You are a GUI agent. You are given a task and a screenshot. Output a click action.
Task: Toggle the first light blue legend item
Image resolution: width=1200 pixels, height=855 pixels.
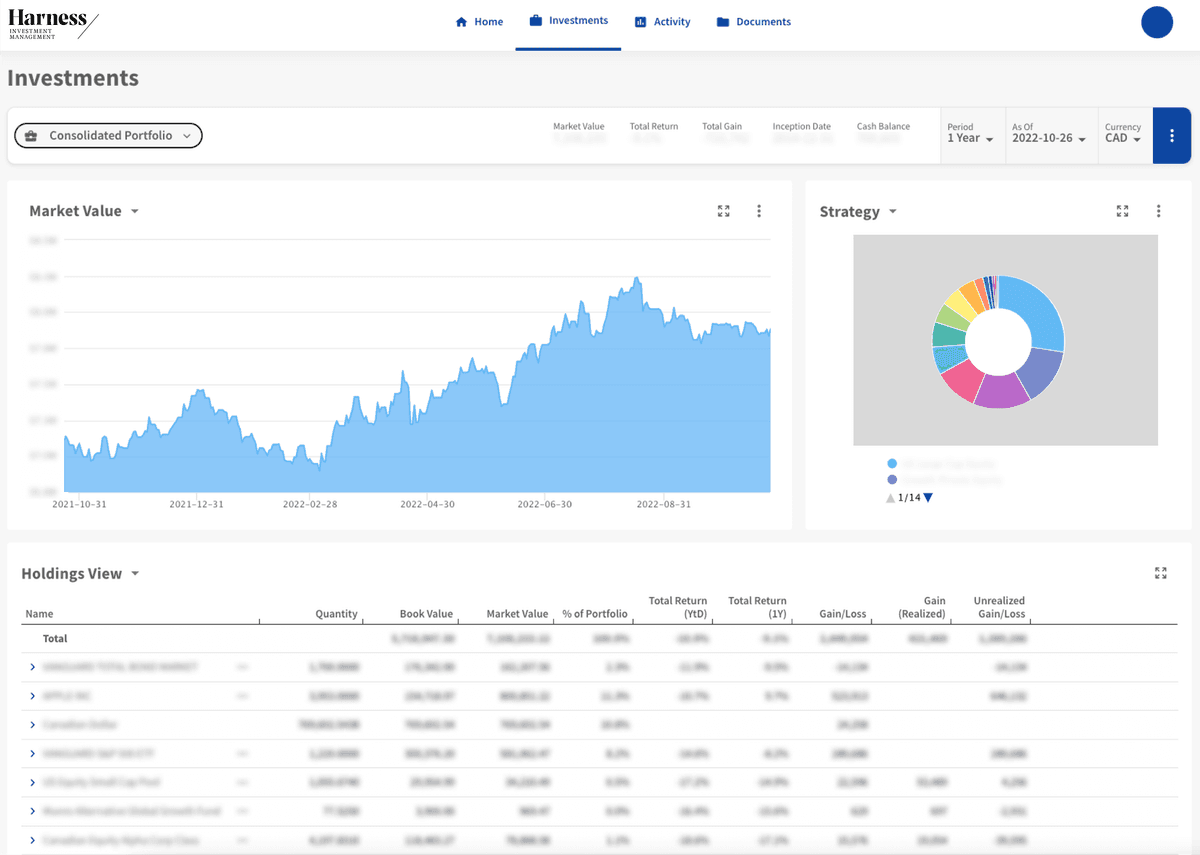tap(892, 464)
